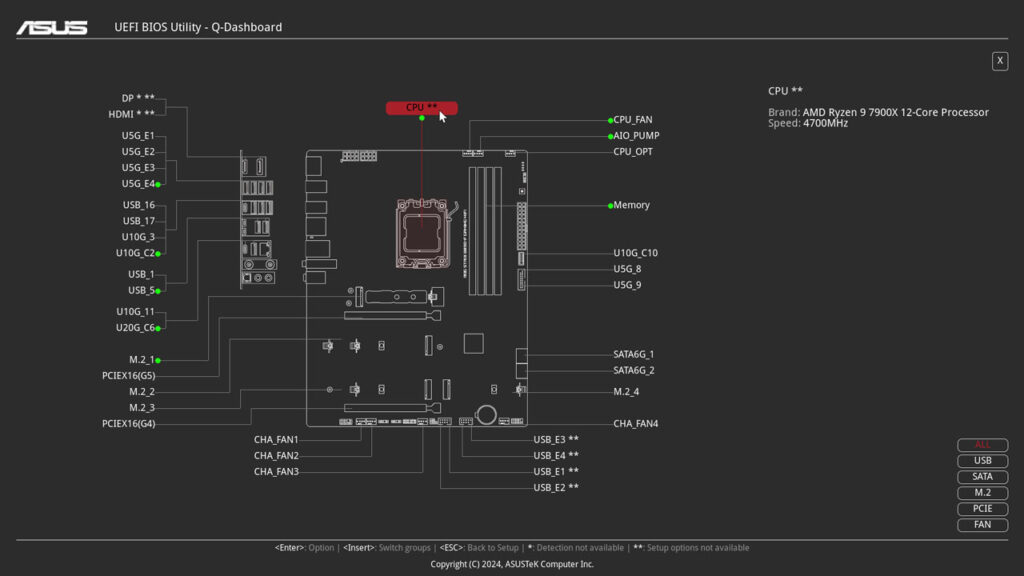Select the AIO_PUMP header indicator
The height and width of the screenshot is (576, 1024).
636,135
